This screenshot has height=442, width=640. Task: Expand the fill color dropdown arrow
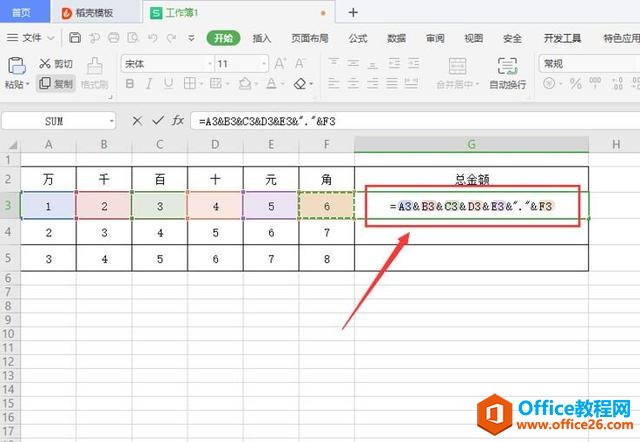[256, 84]
